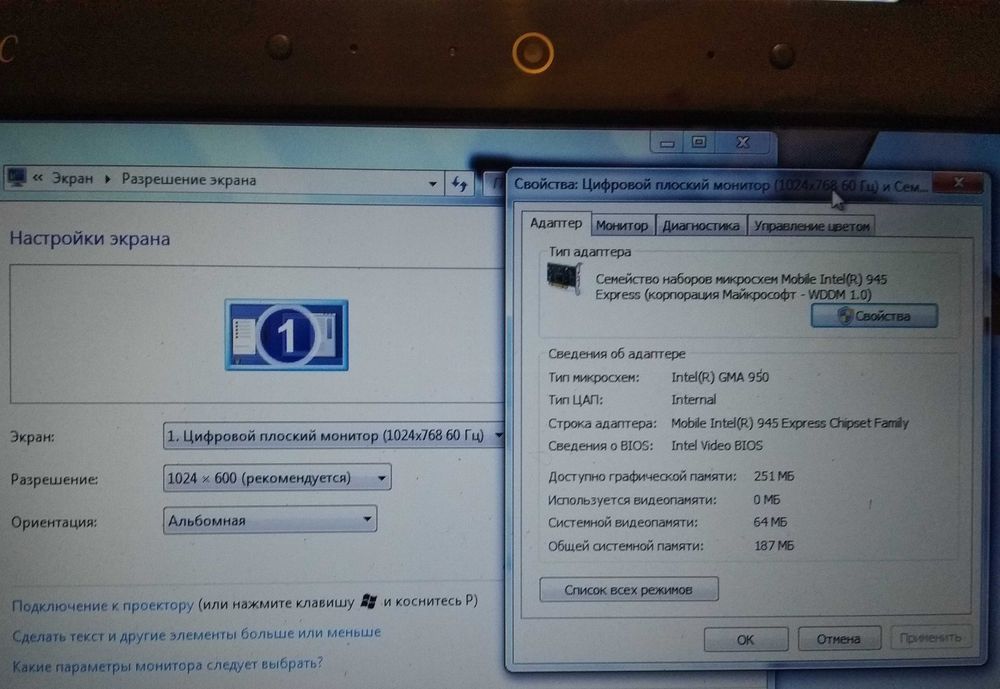
Task: Click the Mobile Intel(R) 945 Express Chipset Family text
Action: coord(790,423)
